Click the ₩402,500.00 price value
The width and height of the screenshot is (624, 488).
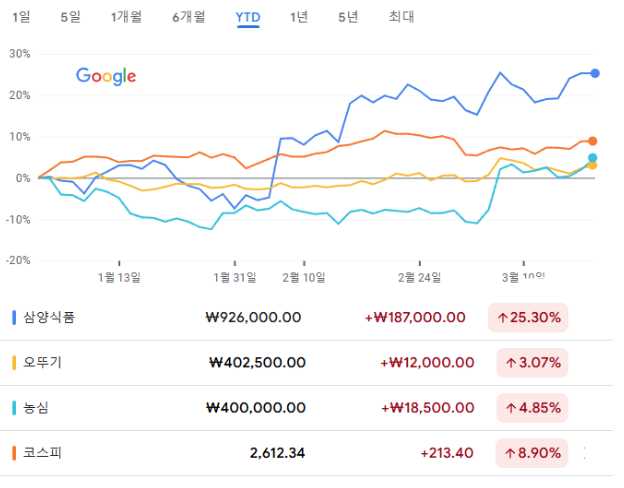tap(257, 363)
